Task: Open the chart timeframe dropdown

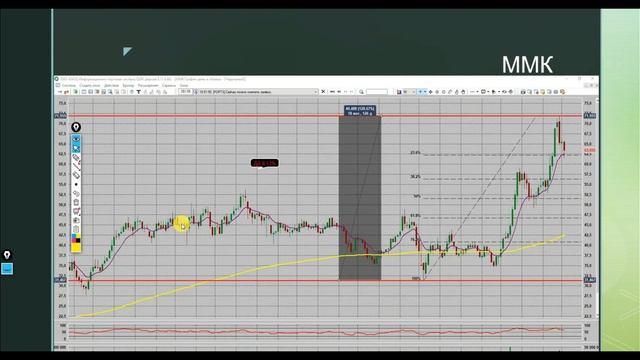Action: [x=409, y=92]
